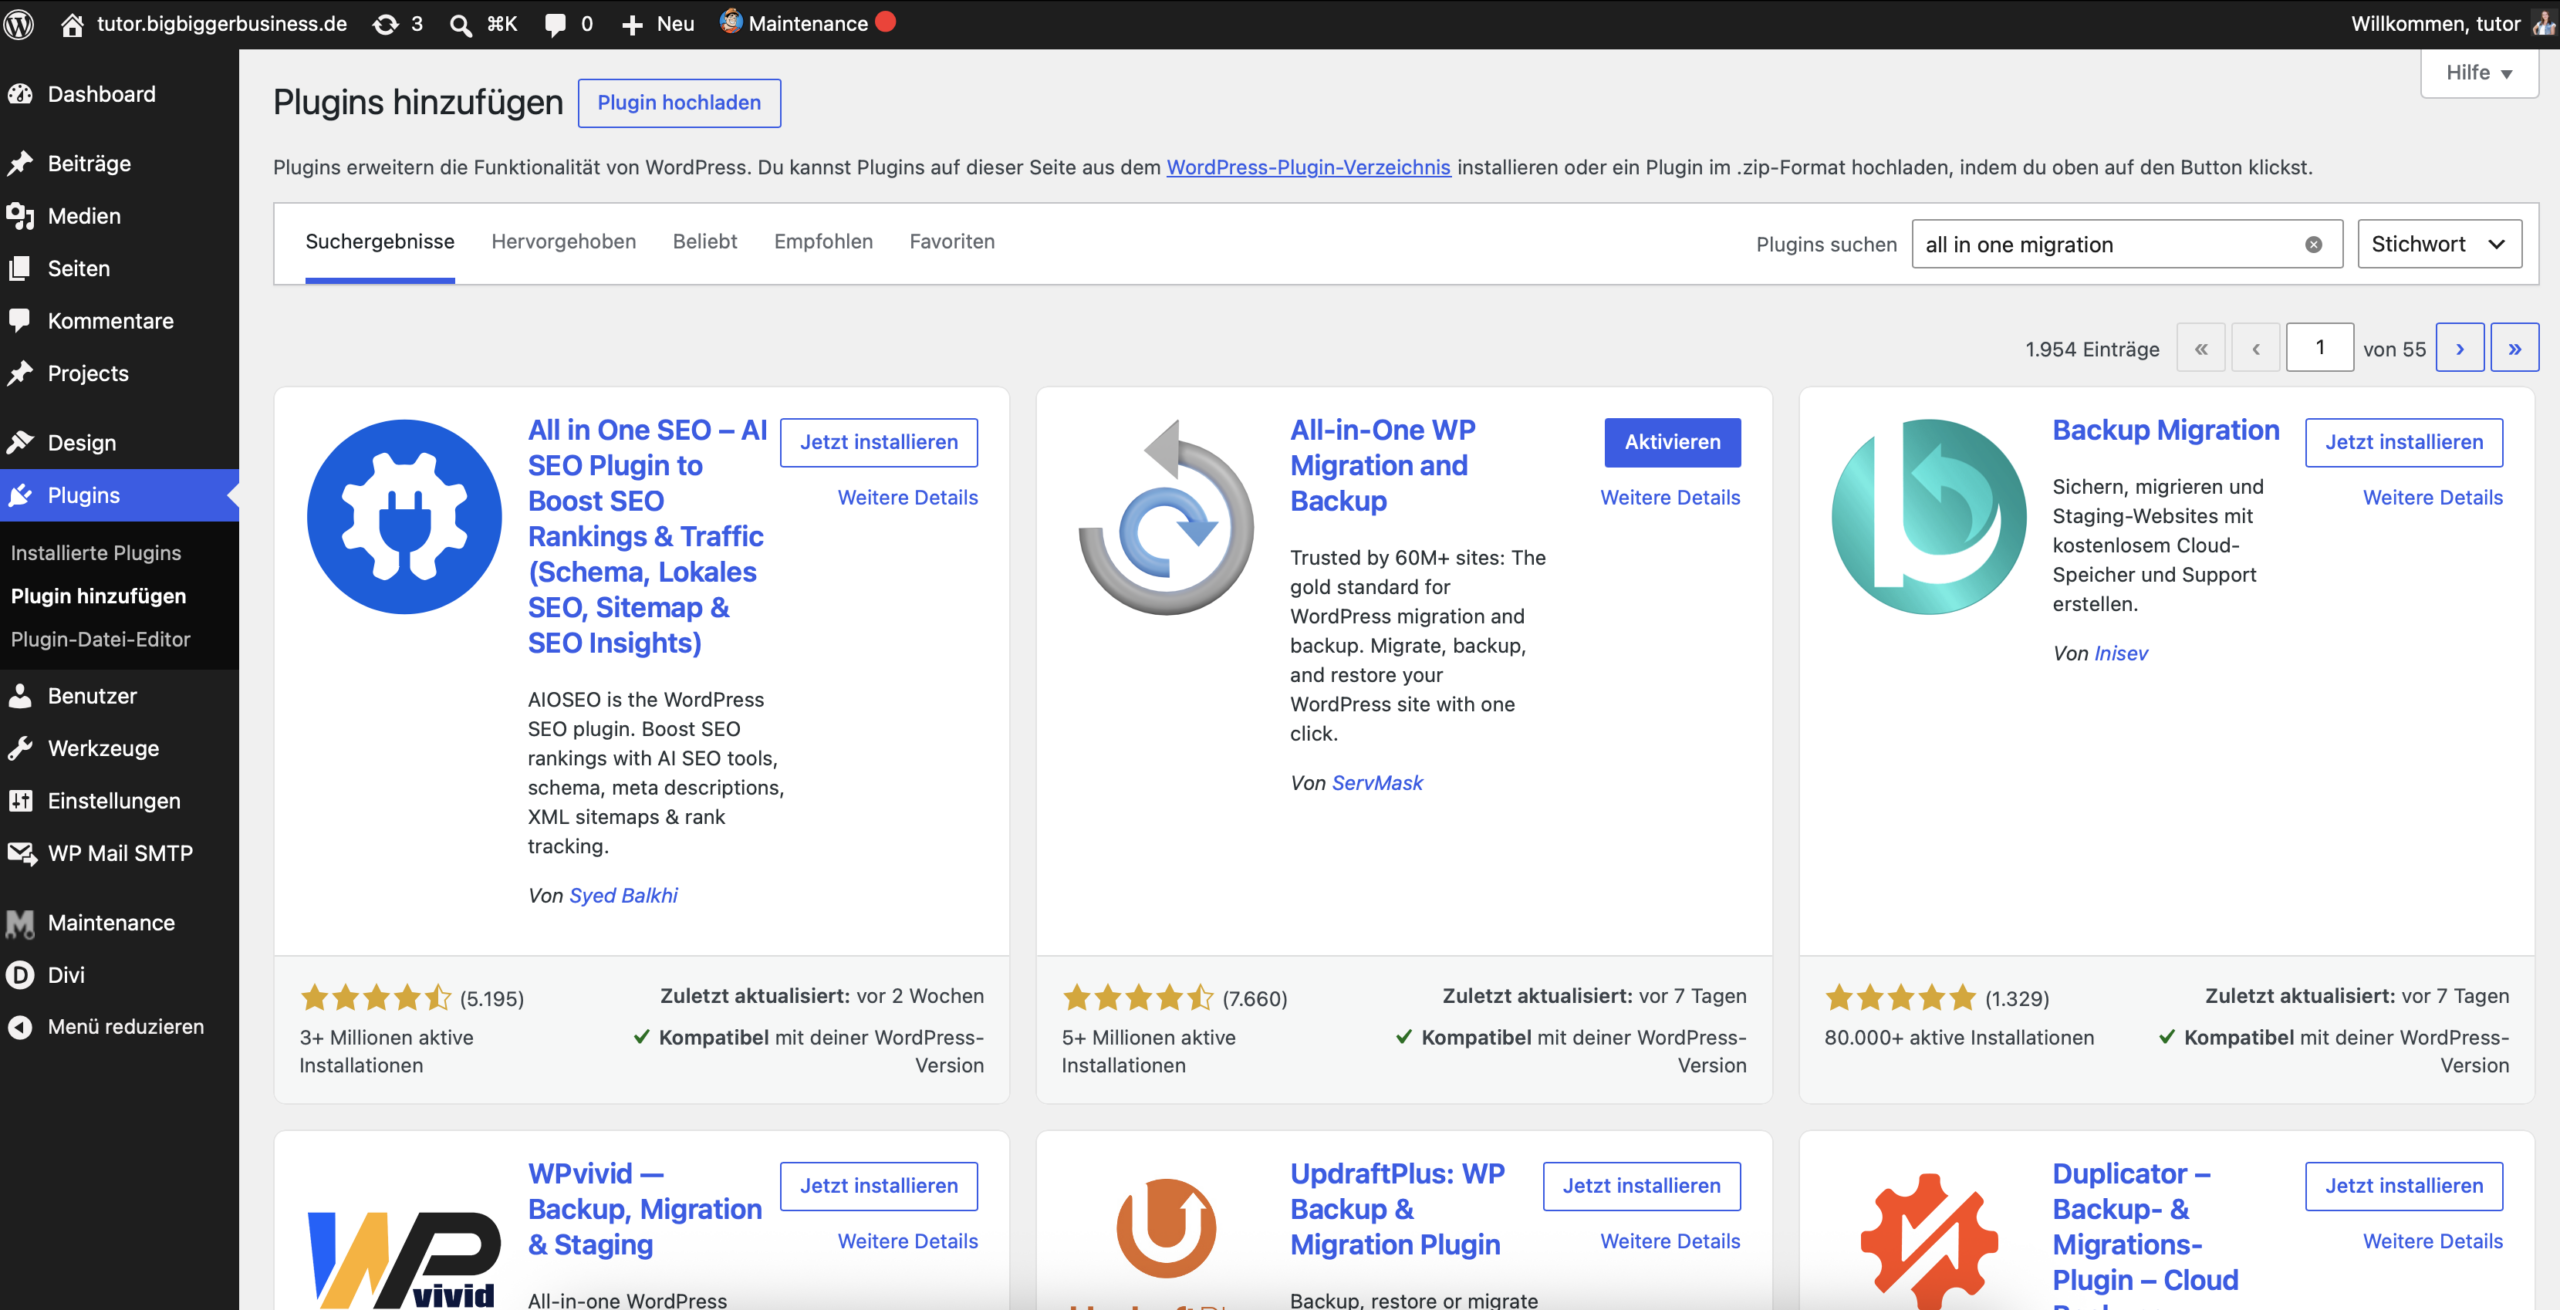This screenshot has height=1310, width=2560.
Task: Follow the WordPress-Plugin-Verzeichnis link
Action: point(1308,167)
